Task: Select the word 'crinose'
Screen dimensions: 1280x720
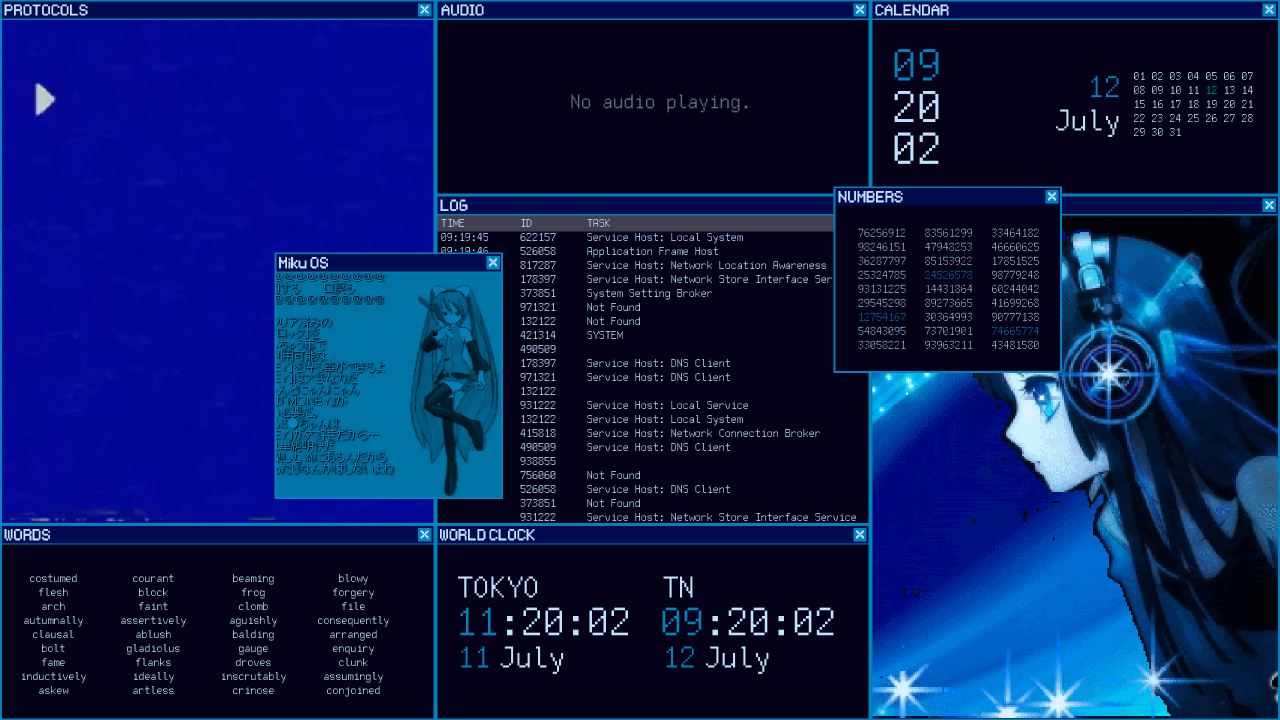Action: pyautogui.click(x=253, y=691)
